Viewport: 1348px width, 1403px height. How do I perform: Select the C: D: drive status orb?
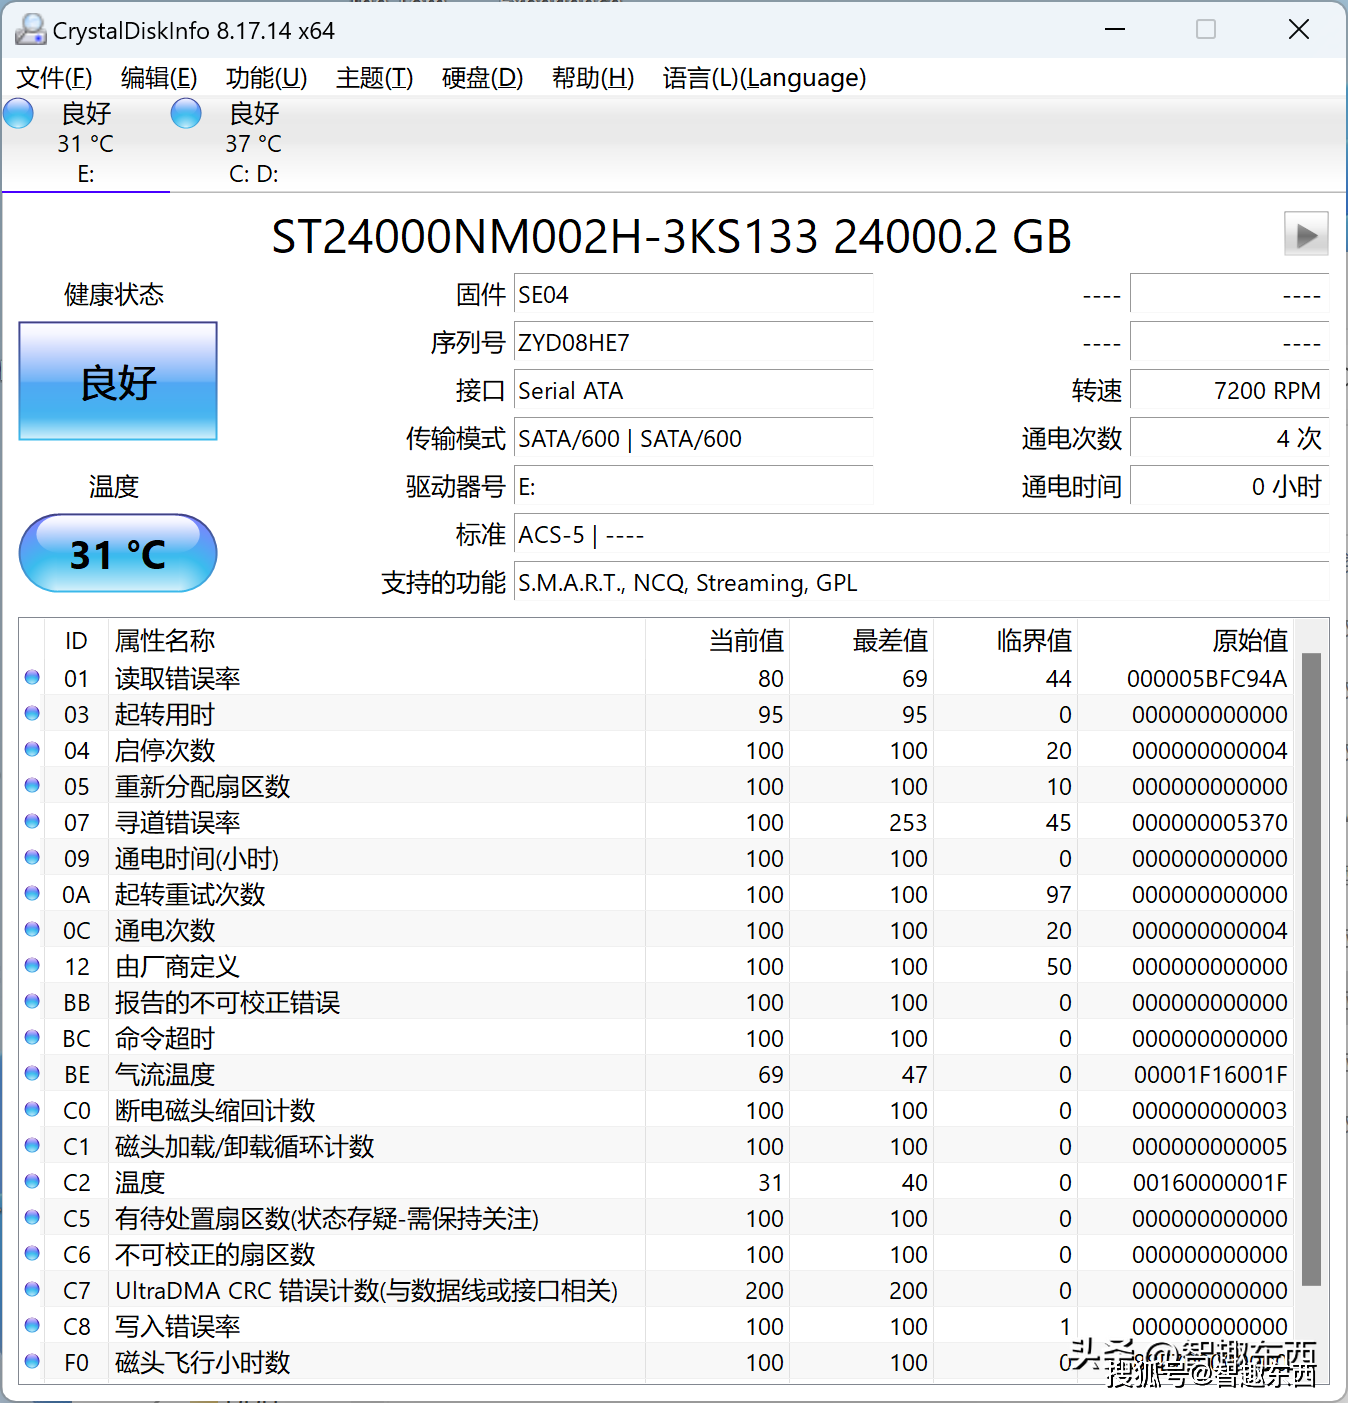[x=186, y=113]
